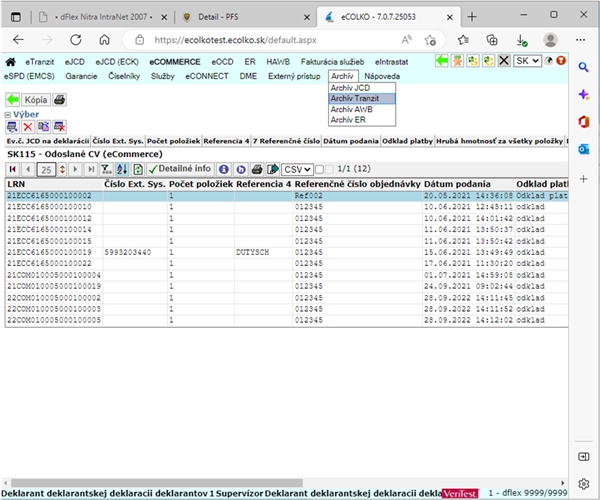Go to next page of the grid
600x500 pixels.
[x=75, y=169]
